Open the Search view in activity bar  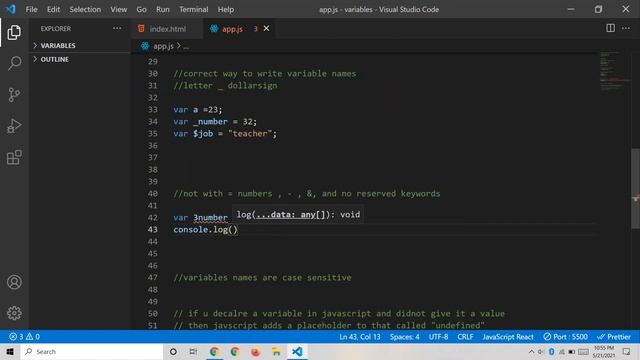coord(14,64)
